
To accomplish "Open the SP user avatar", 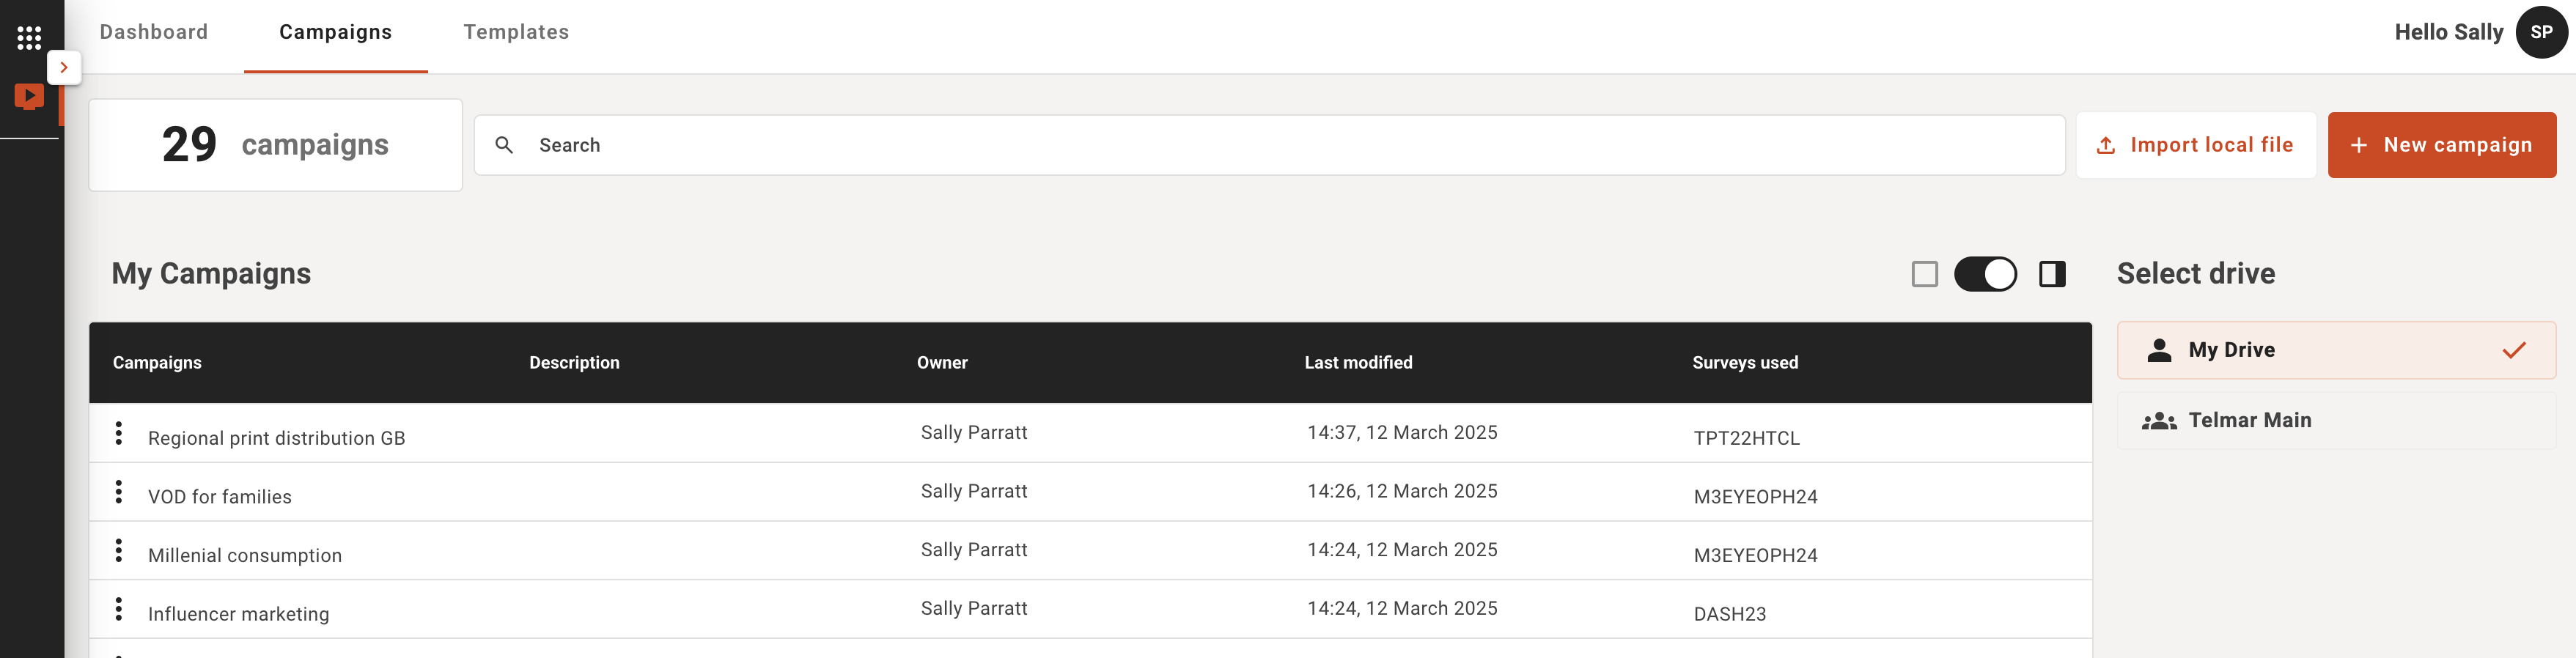I will (x=2541, y=32).
